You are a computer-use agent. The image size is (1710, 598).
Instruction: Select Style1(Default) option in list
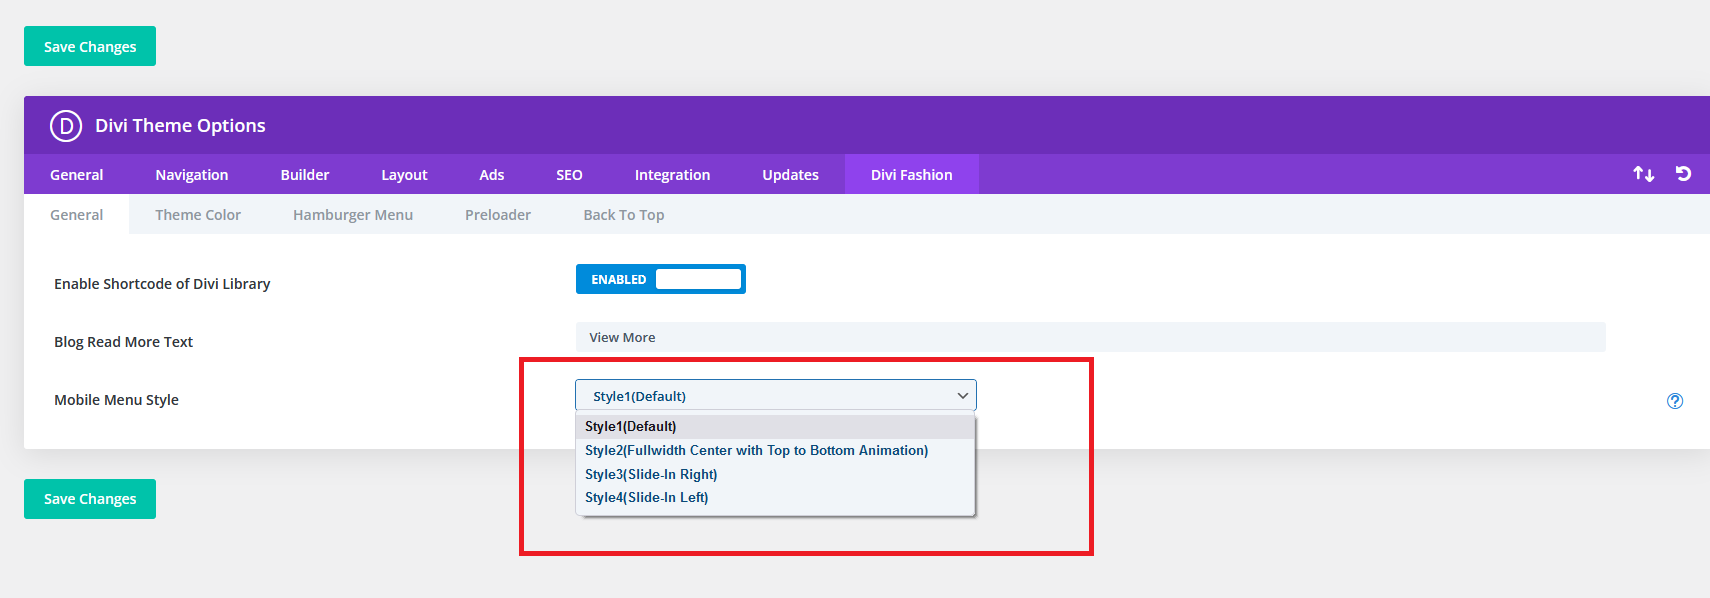(x=775, y=427)
